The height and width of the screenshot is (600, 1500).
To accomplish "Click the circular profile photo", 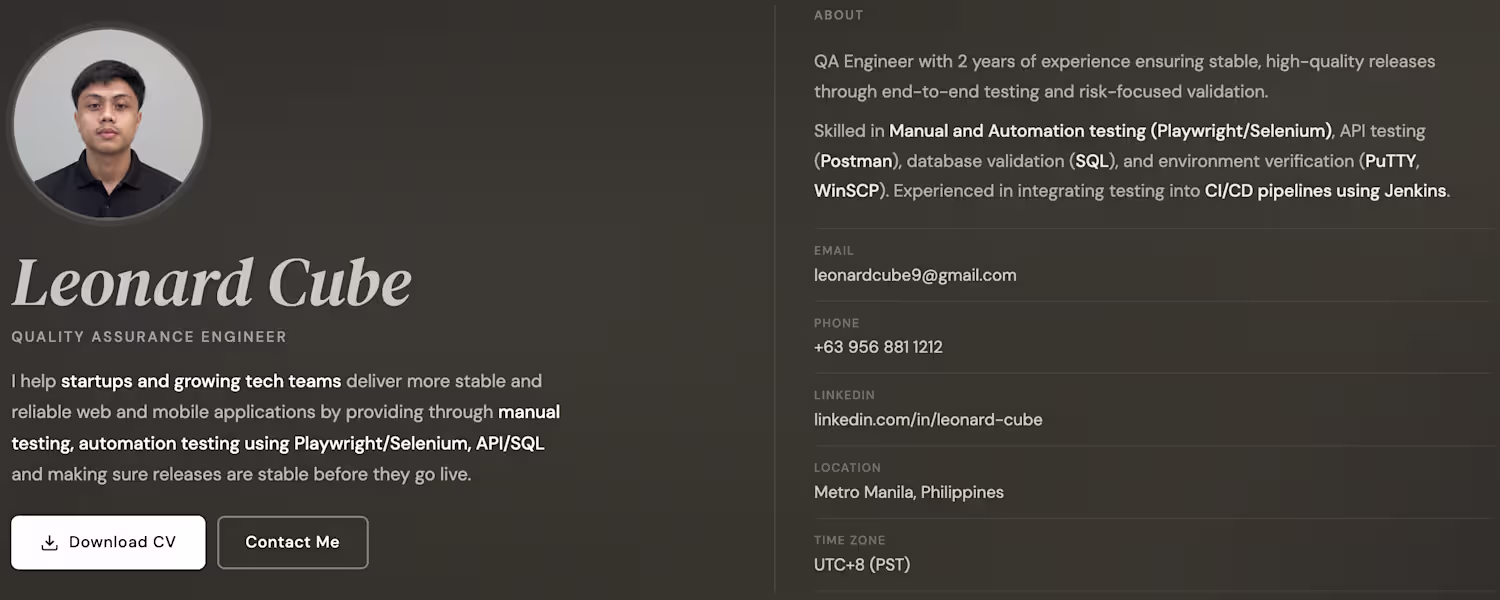I will pyautogui.click(x=108, y=124).
